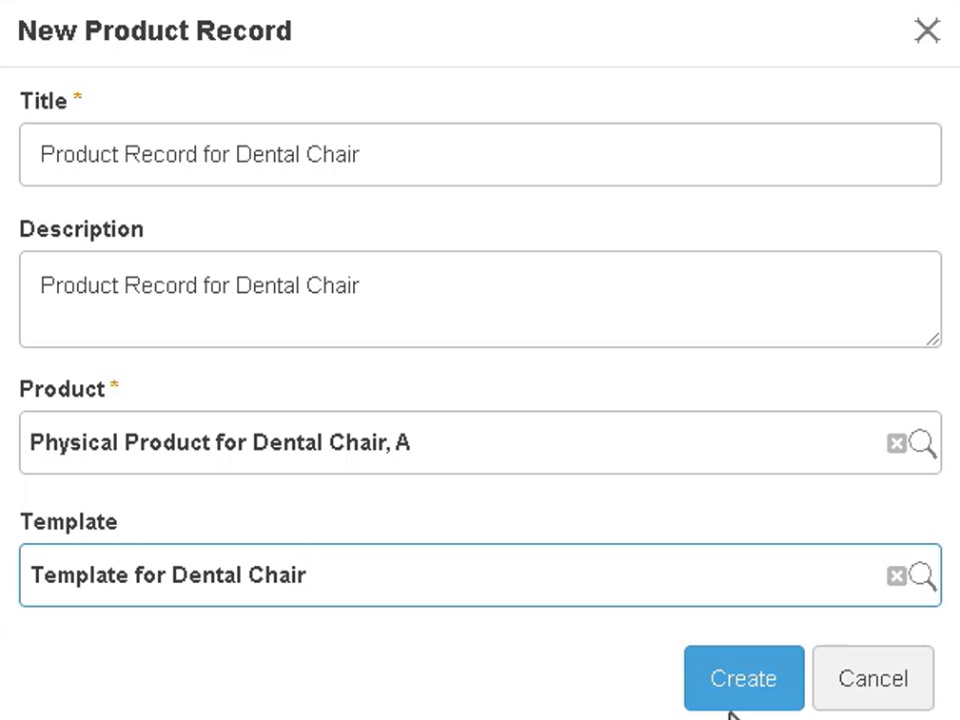Clear the selected Template value
Image resolution: width=960 pixels, height=720 pixels.
coord(896,575)
